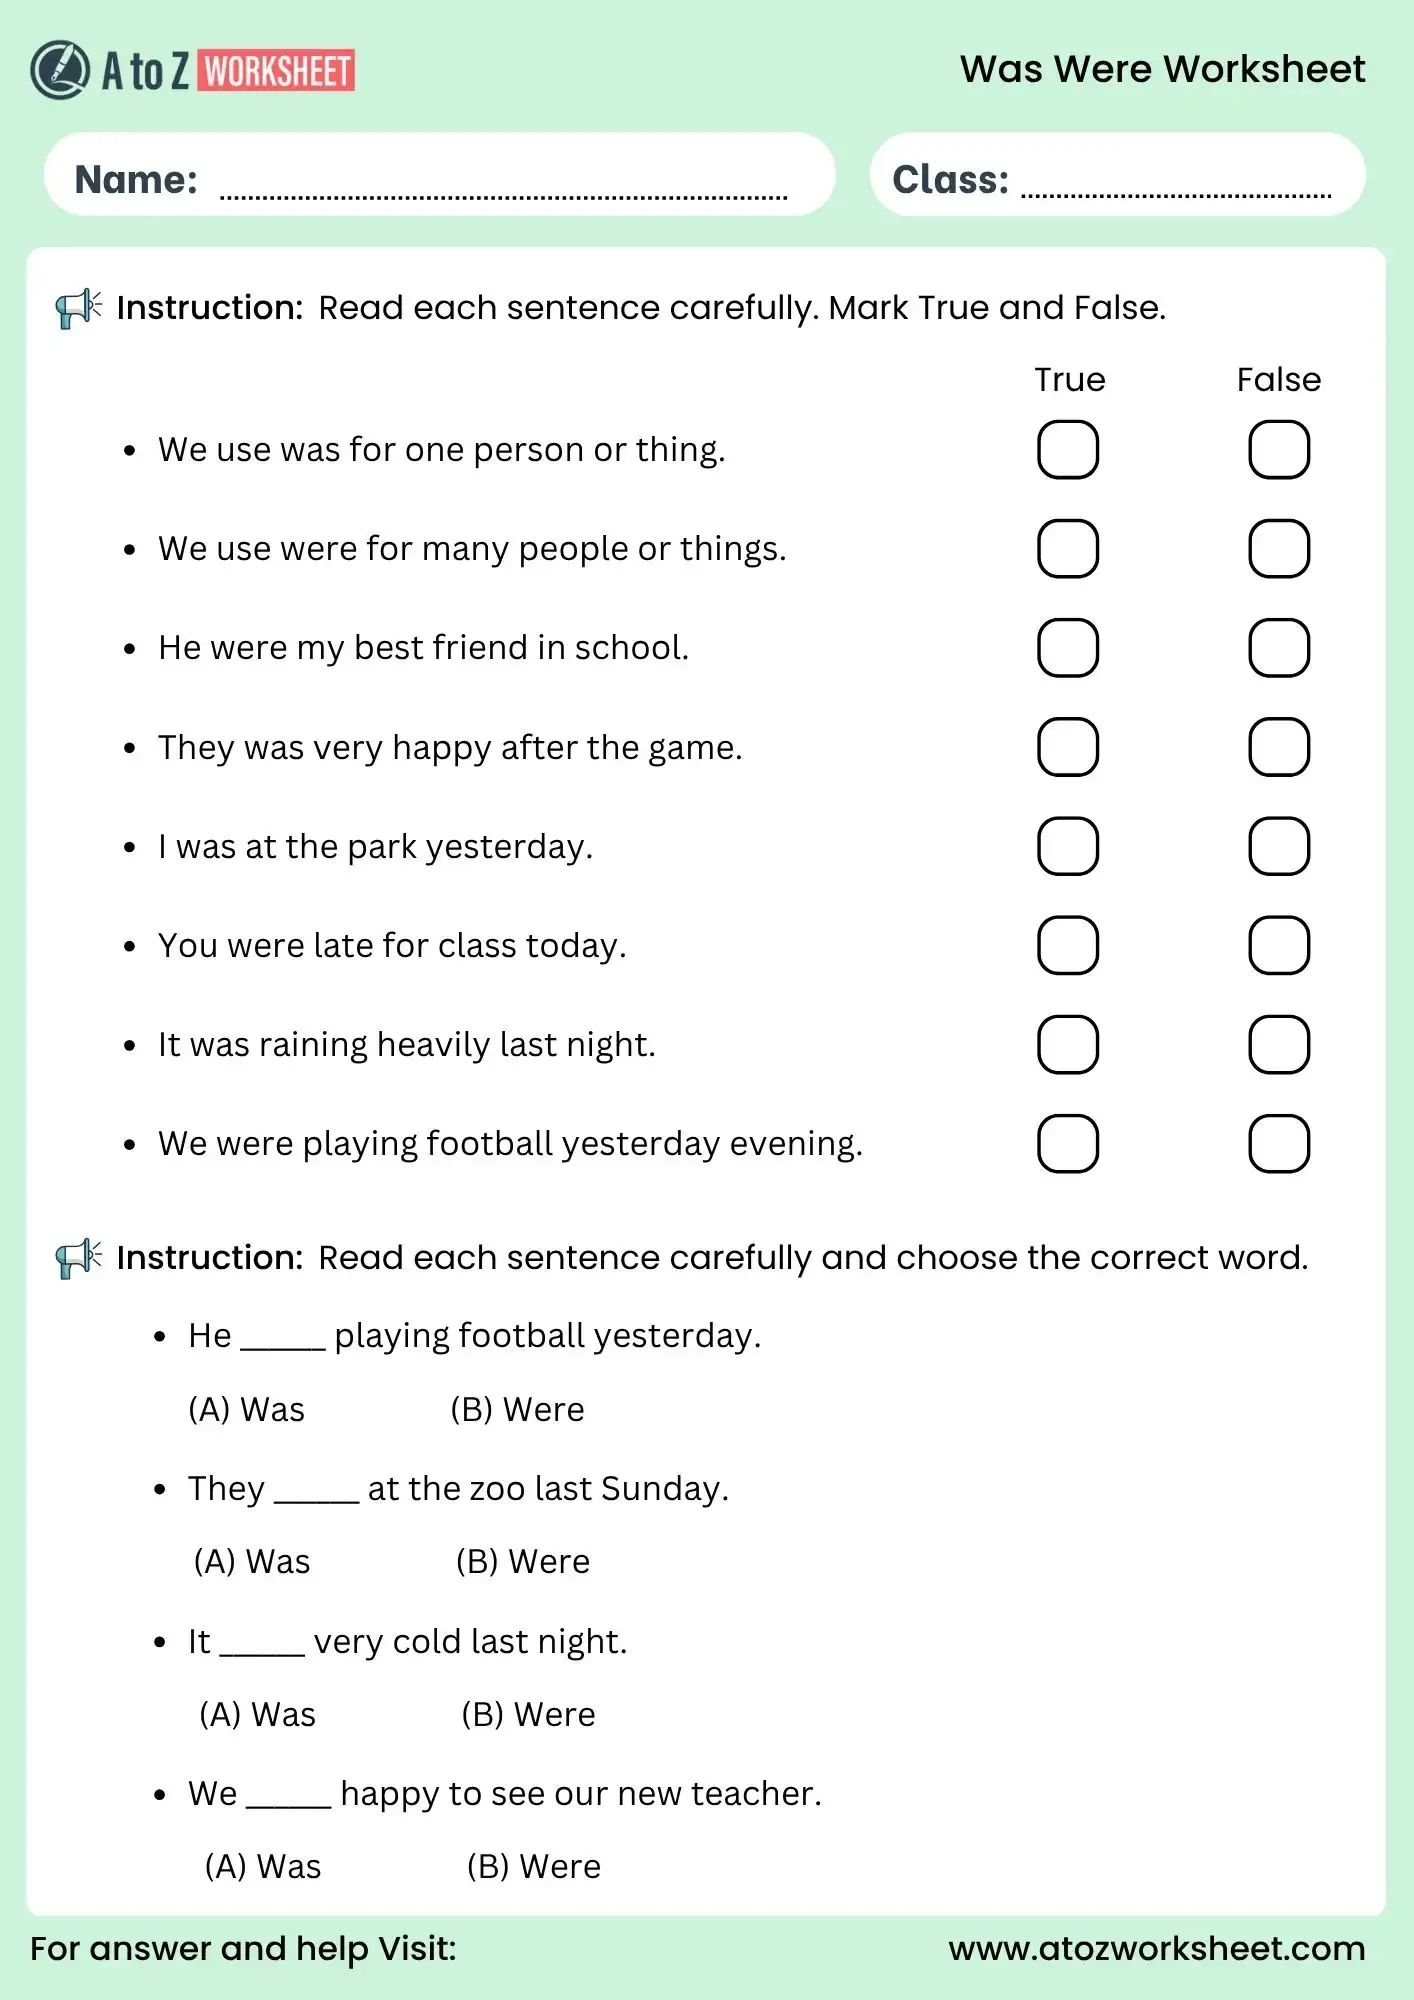
Task: Mark True for 'It was raining heavily'
Action: click(x=1068, y=1045)
